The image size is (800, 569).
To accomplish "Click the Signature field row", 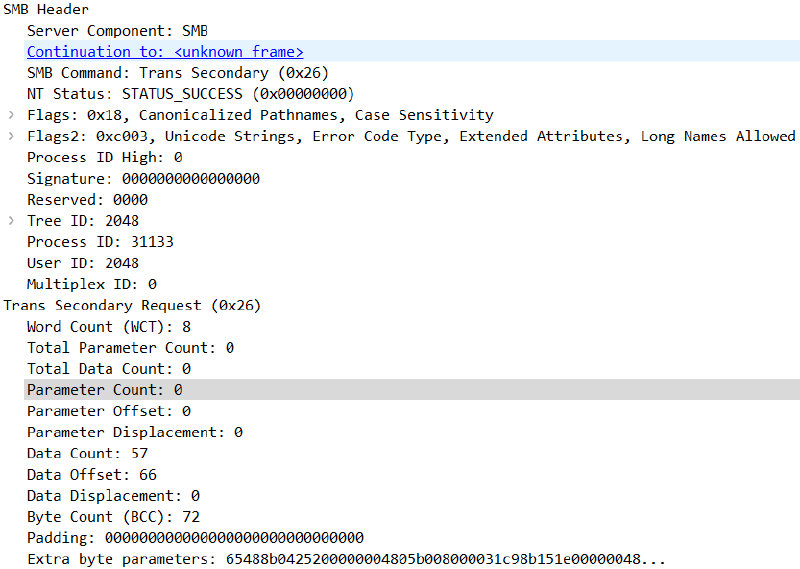I will (143, 178).
